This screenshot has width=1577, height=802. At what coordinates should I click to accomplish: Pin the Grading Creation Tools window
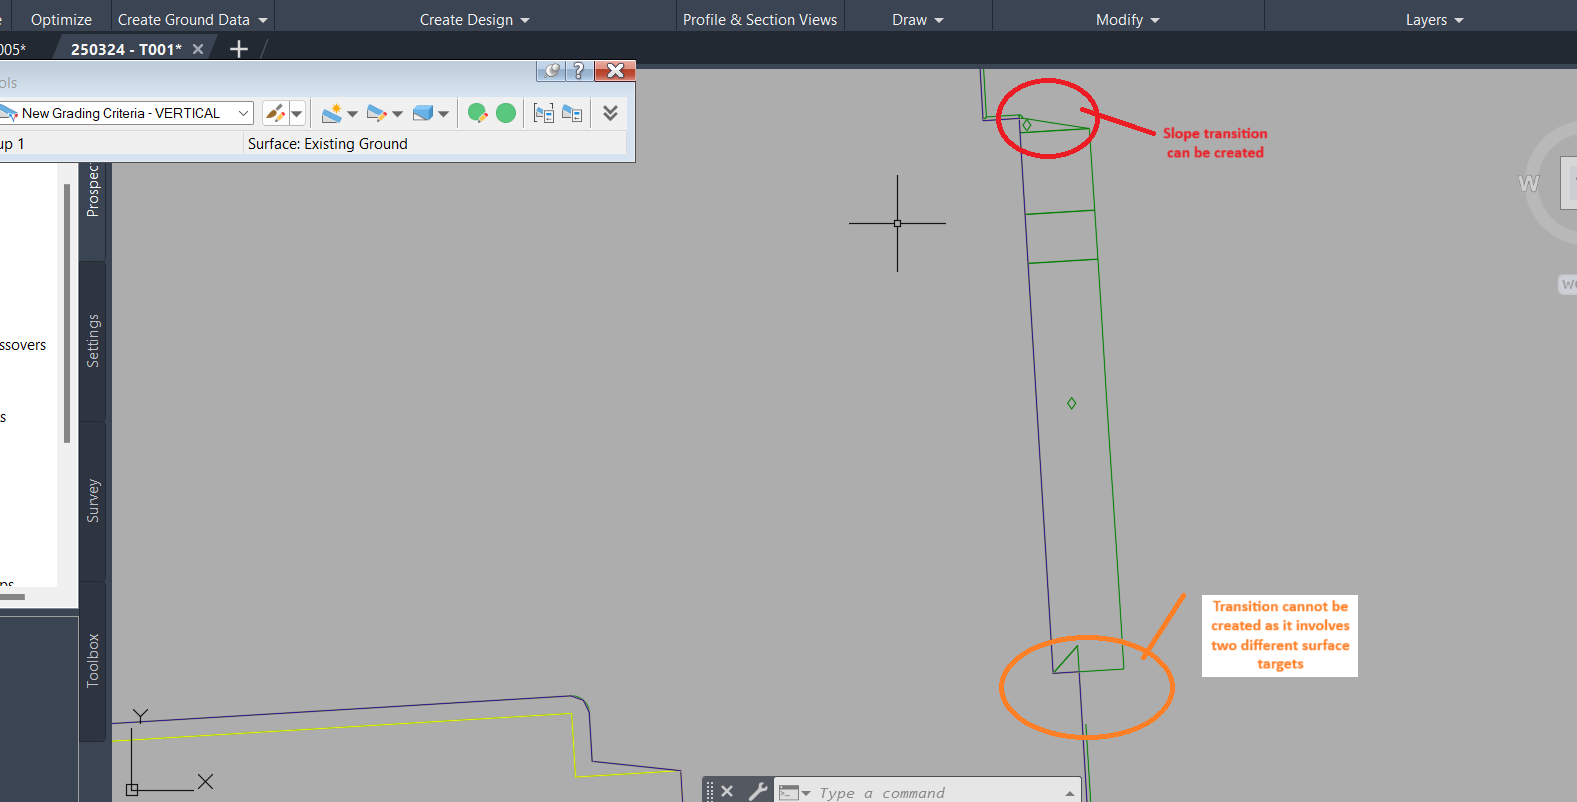550,70
